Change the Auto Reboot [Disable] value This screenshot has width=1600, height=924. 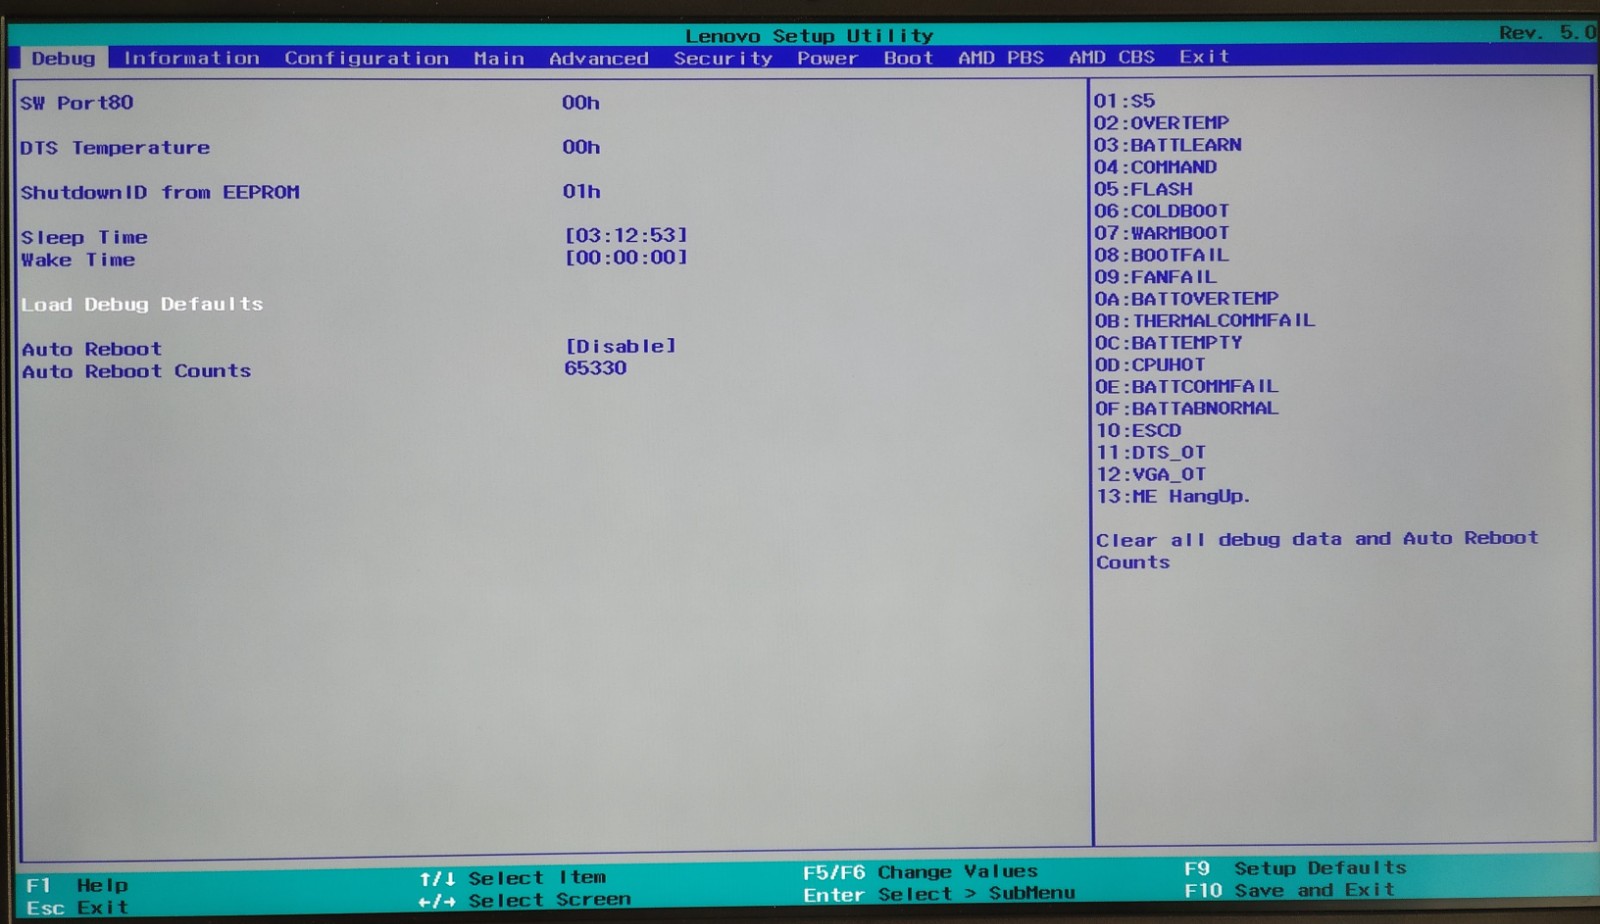point(621,346)
